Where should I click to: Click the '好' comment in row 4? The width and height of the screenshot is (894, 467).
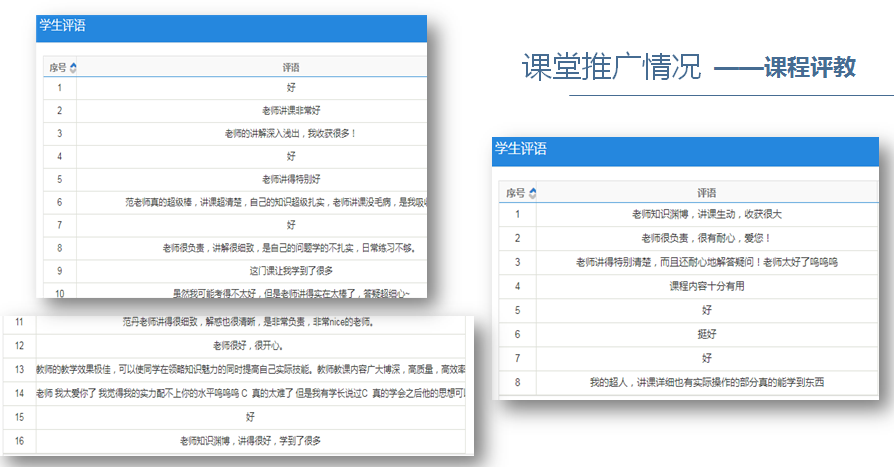tap(291, 156)
